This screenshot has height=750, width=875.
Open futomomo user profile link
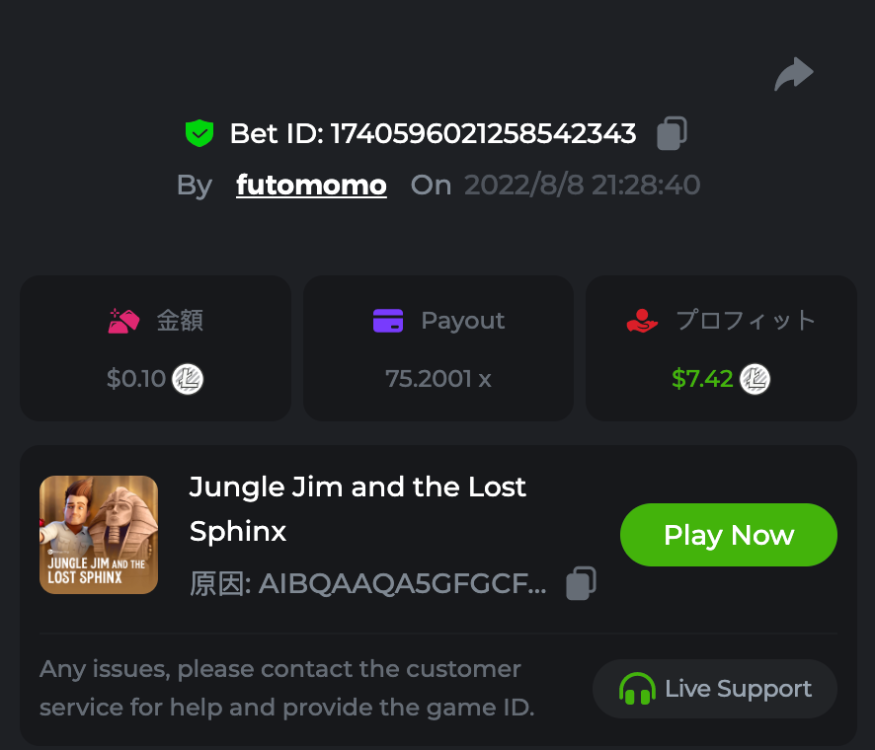coord(311,185)
